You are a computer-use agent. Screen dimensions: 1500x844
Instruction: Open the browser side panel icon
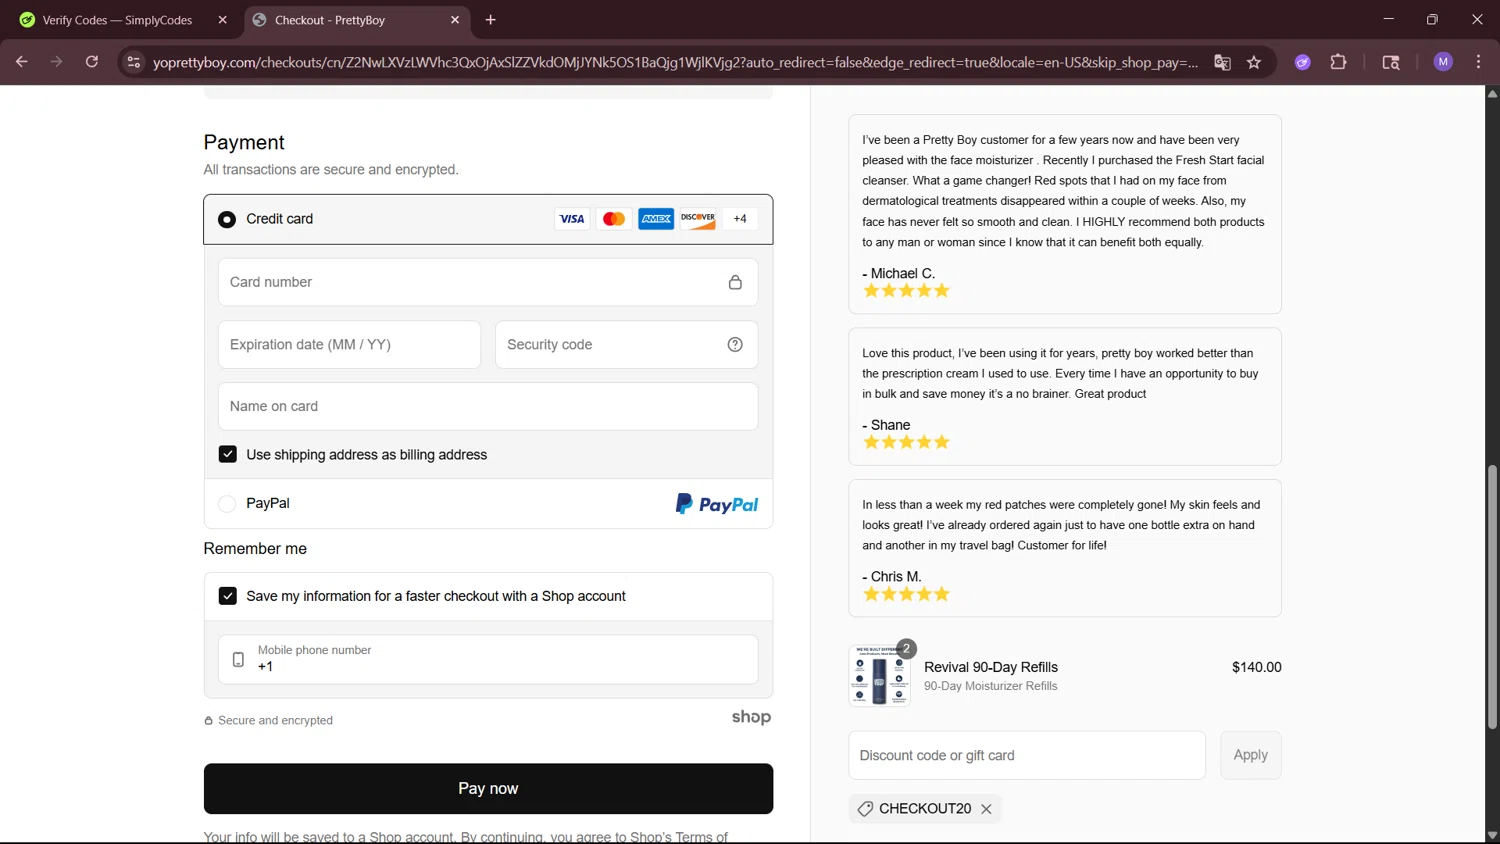[x=1390, y=62]
